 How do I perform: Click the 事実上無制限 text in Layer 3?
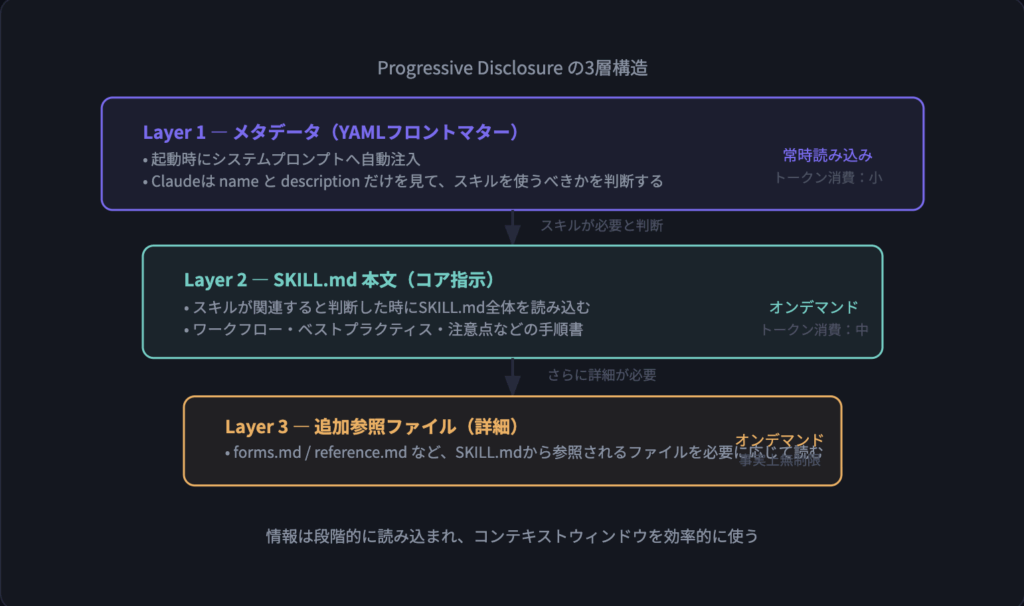tap(780, 460)
